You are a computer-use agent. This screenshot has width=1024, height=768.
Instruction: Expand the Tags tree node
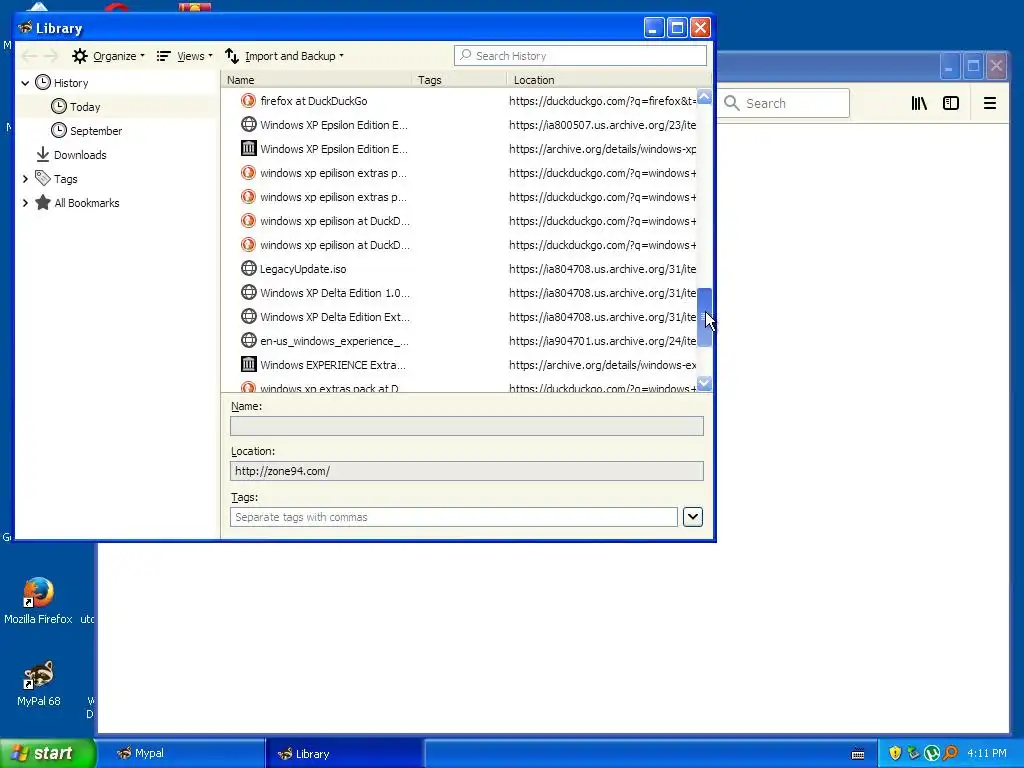click(x=25, y=179)
